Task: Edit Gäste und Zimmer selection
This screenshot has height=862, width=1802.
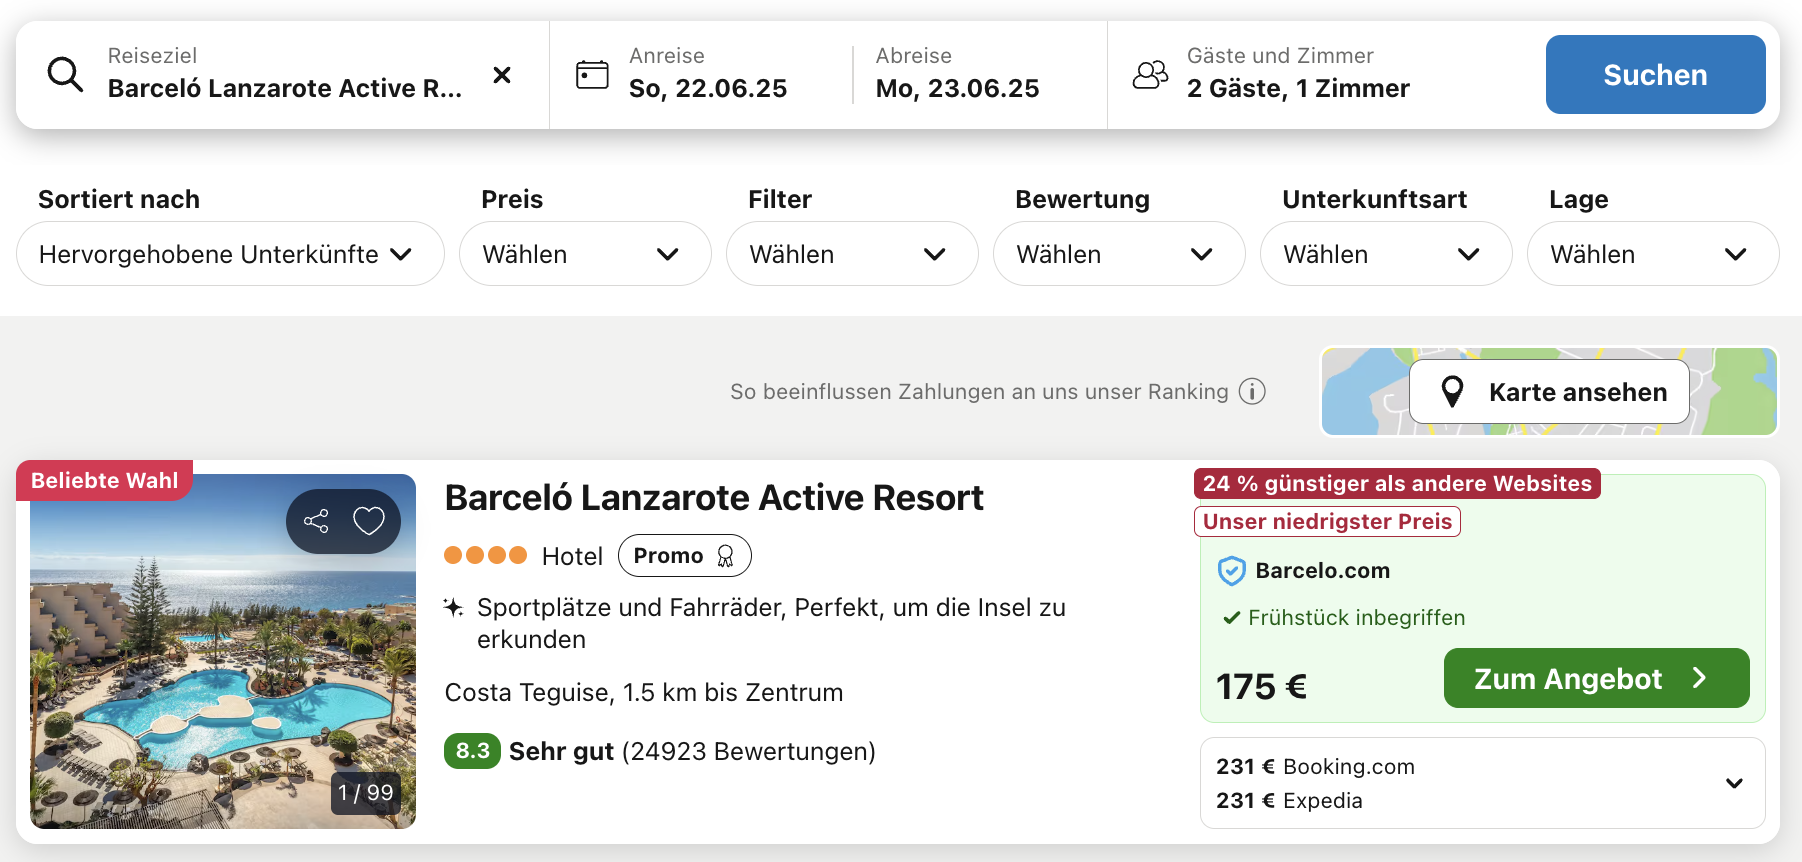Action: point(1298,75)
